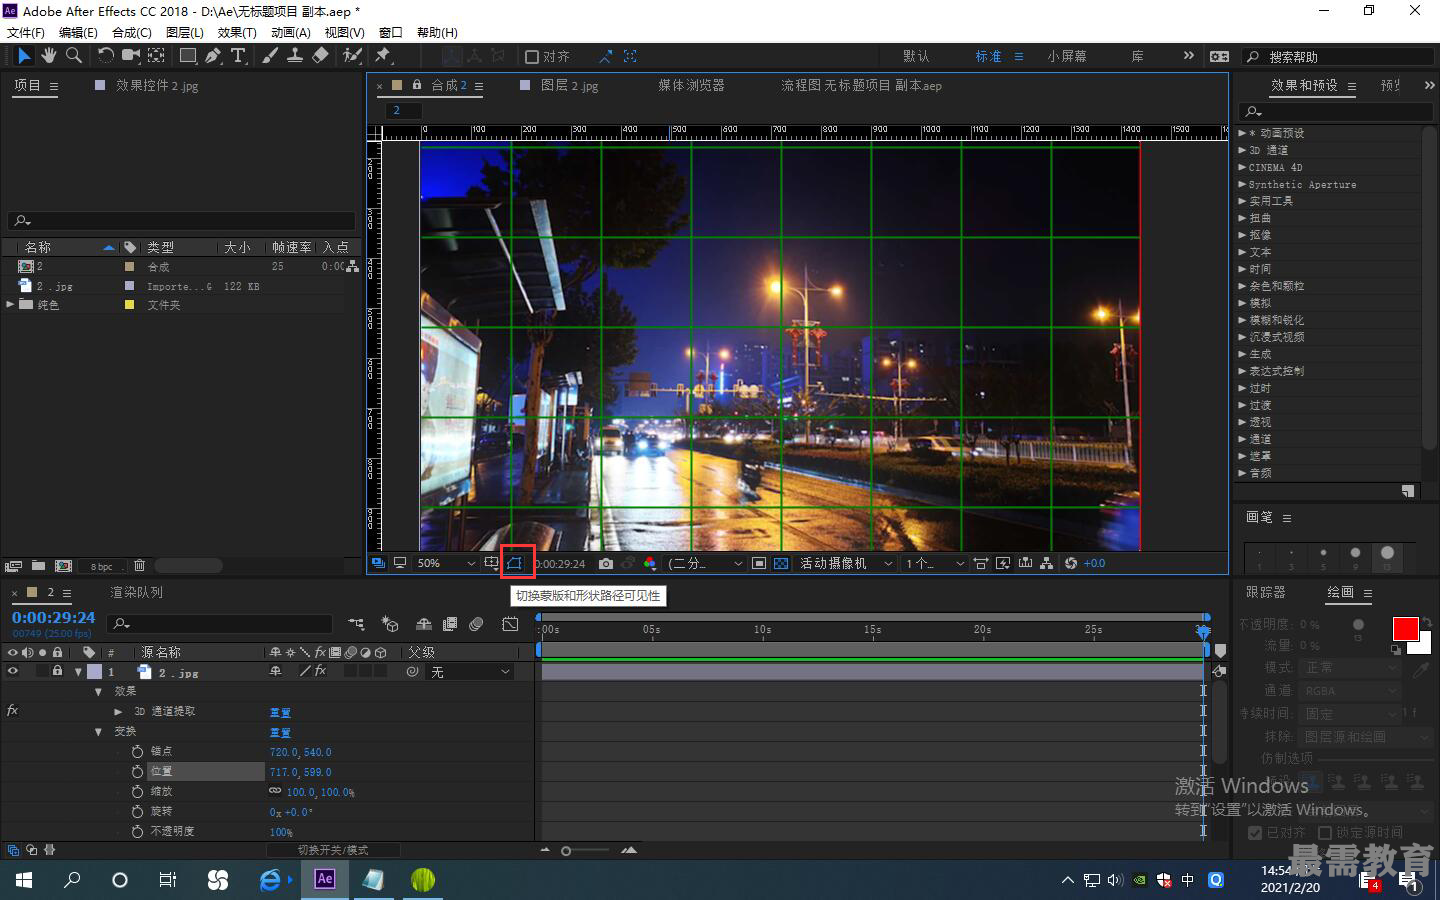Viewport: 1440px width, 900px height.
Task: Open the 1个… view layout dropdown
Action: coord(934,563)
